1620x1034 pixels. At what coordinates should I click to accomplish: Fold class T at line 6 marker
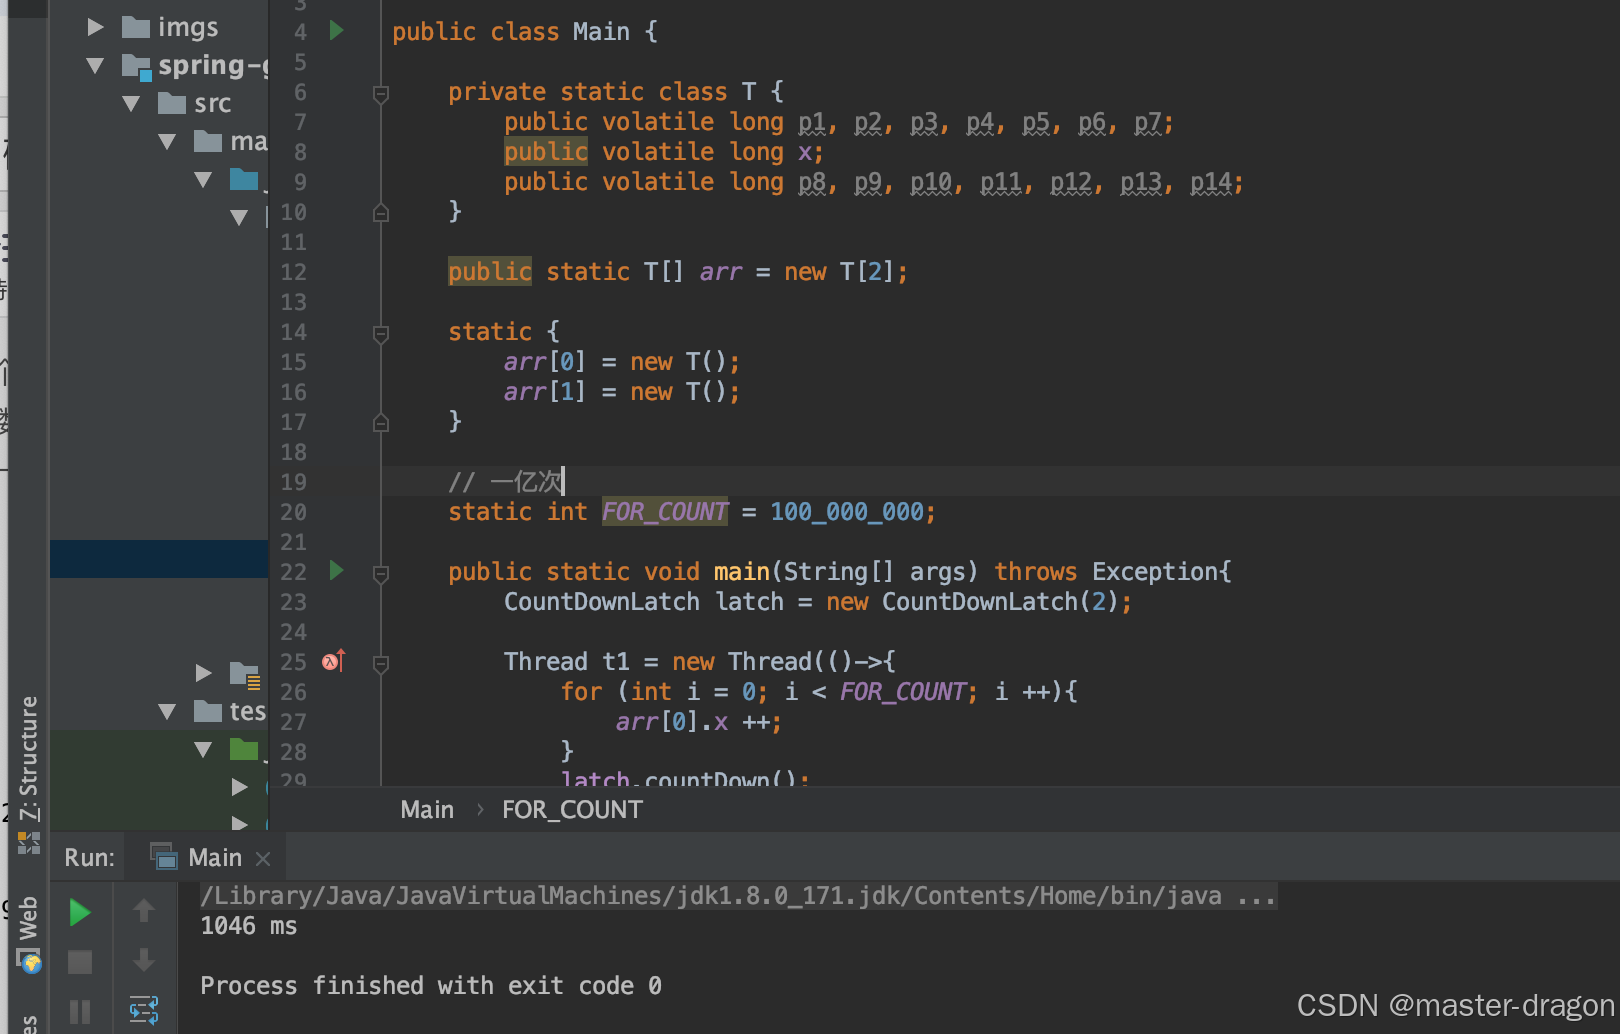click(x=381, y=94)
